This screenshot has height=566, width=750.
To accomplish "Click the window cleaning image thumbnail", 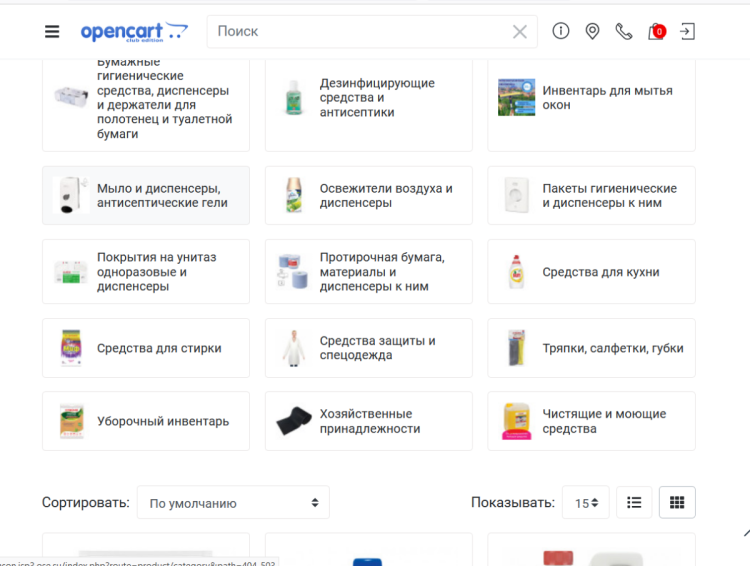I will pyautogui.click(x=517, y=98).
